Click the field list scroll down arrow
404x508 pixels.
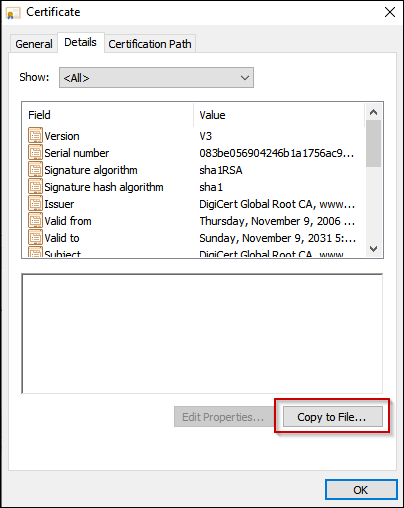click(x=373, y=249)
